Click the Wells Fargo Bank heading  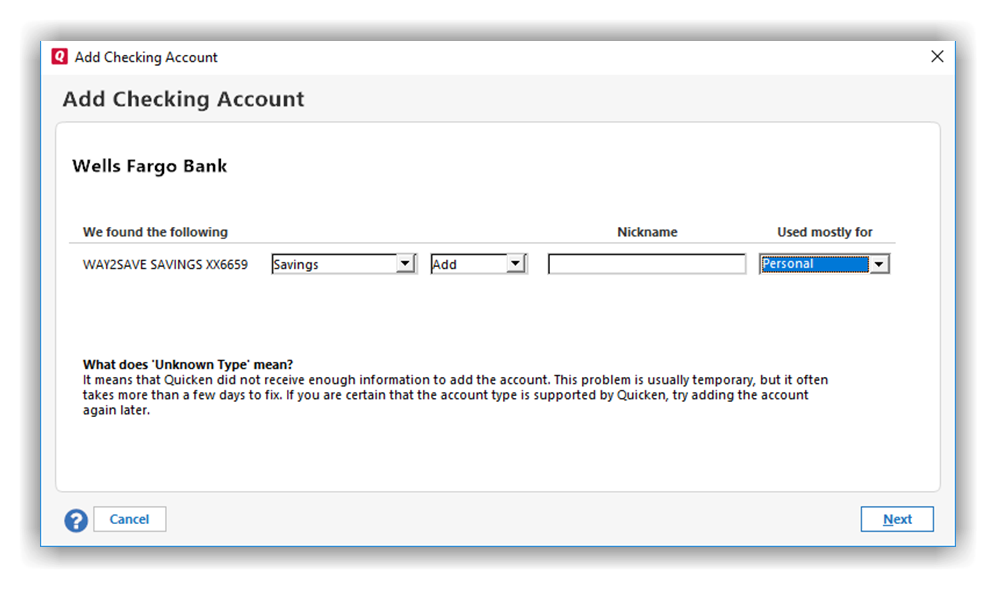150,166
